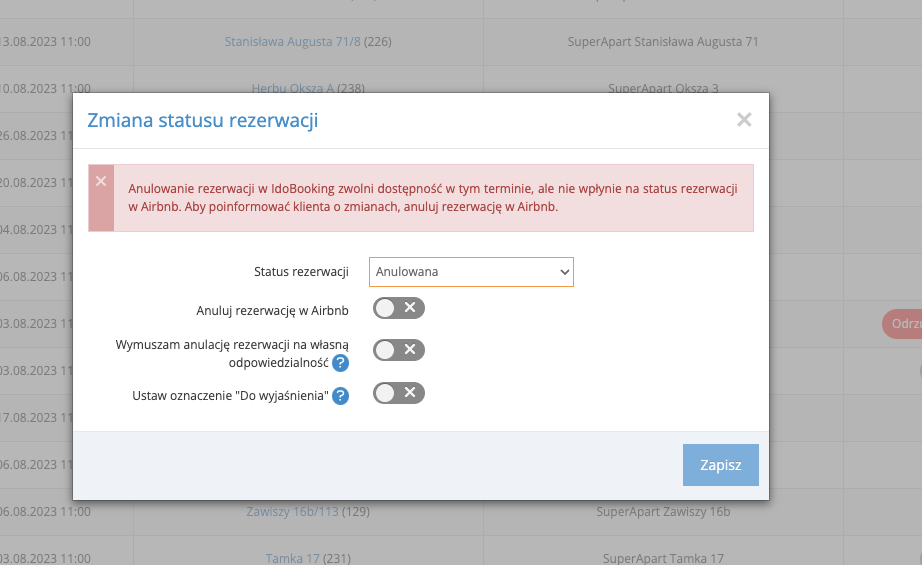This screenshot has width=922, height=565.
Task: Open Zawiszy 16b/113 link
Action: [293, 512]
